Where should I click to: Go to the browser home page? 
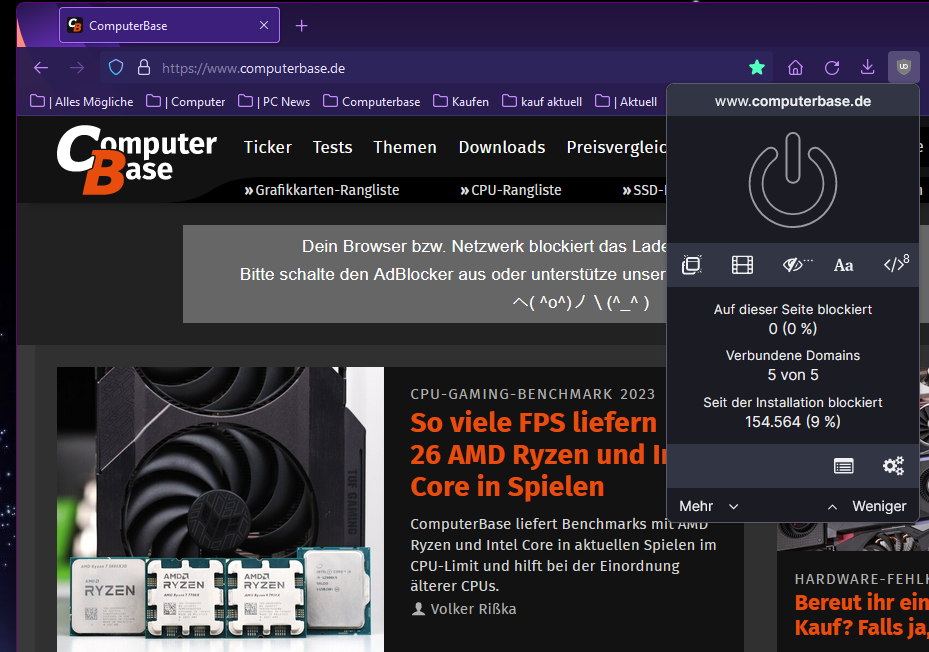(x=795, y=68)
